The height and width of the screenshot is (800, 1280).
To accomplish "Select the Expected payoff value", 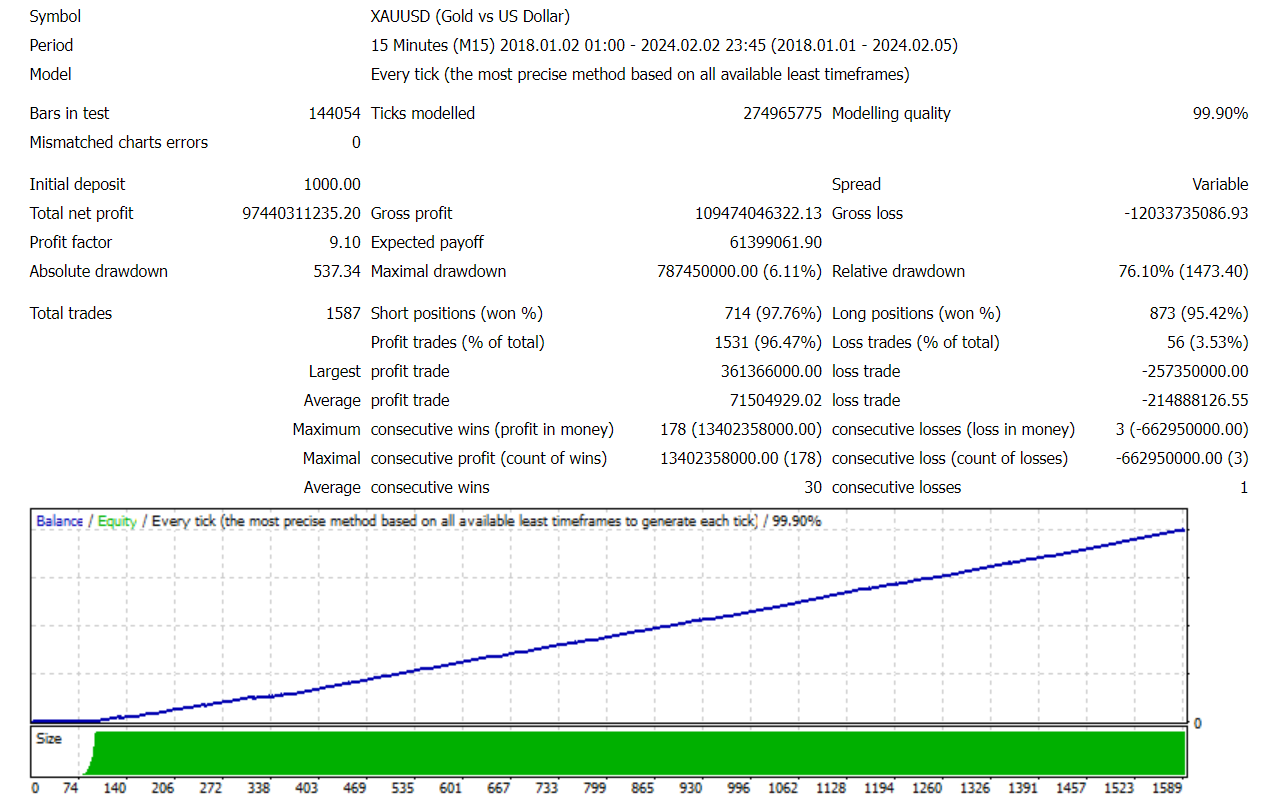I will (x=776, y=242).
